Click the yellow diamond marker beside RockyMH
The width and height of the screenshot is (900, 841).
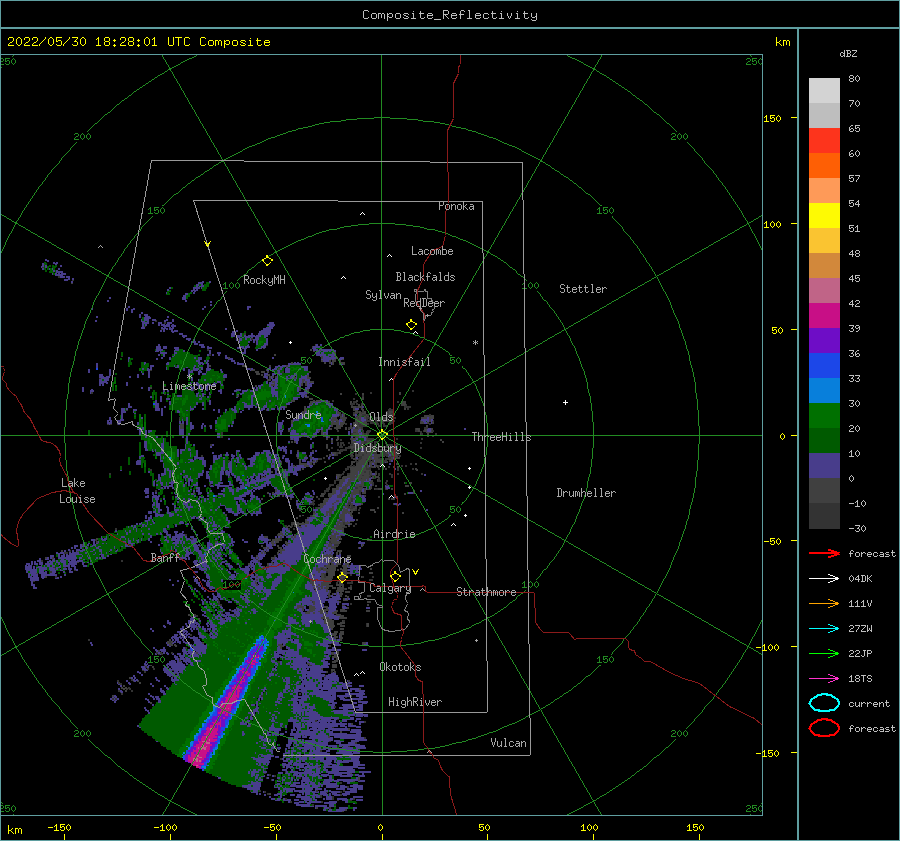267,261
